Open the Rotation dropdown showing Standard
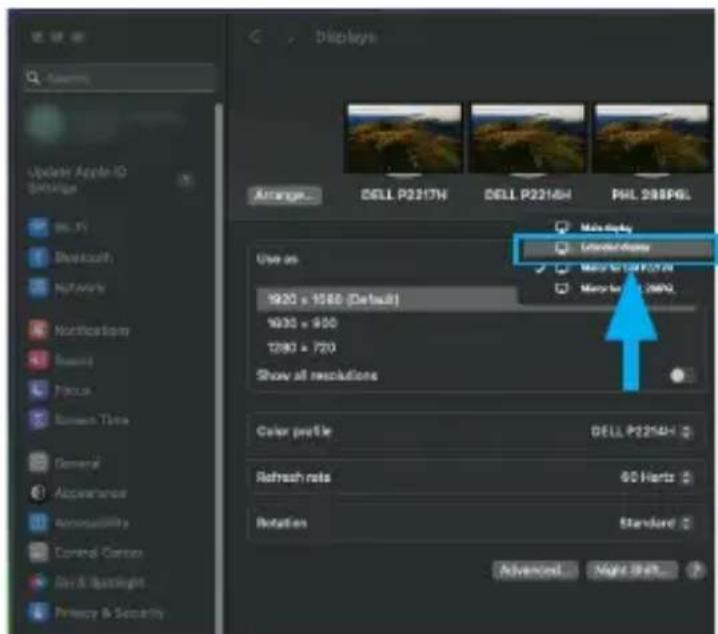Viewport: 718px width, 634px height. pos(656,523)
